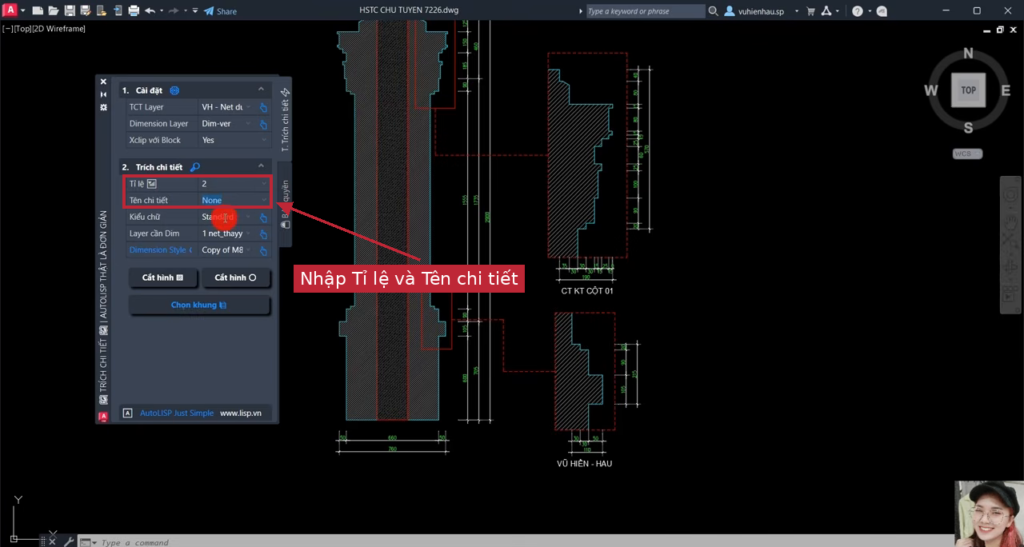Click the Save to Web & Mobile icon
The image size is (1024, 547).
[x=118, y=11]
